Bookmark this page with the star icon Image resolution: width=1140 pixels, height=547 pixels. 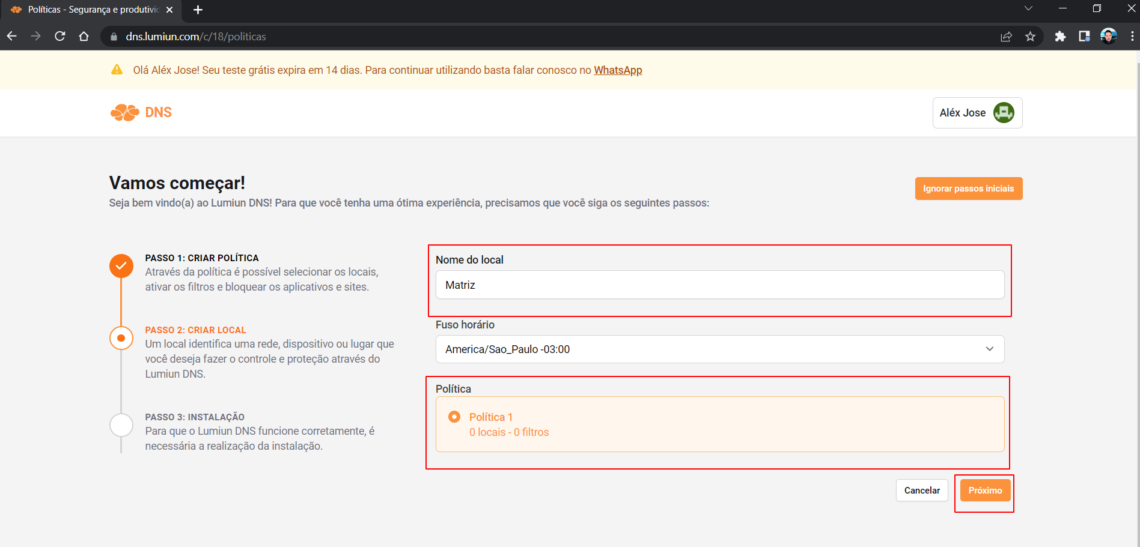click(1030, 36)
